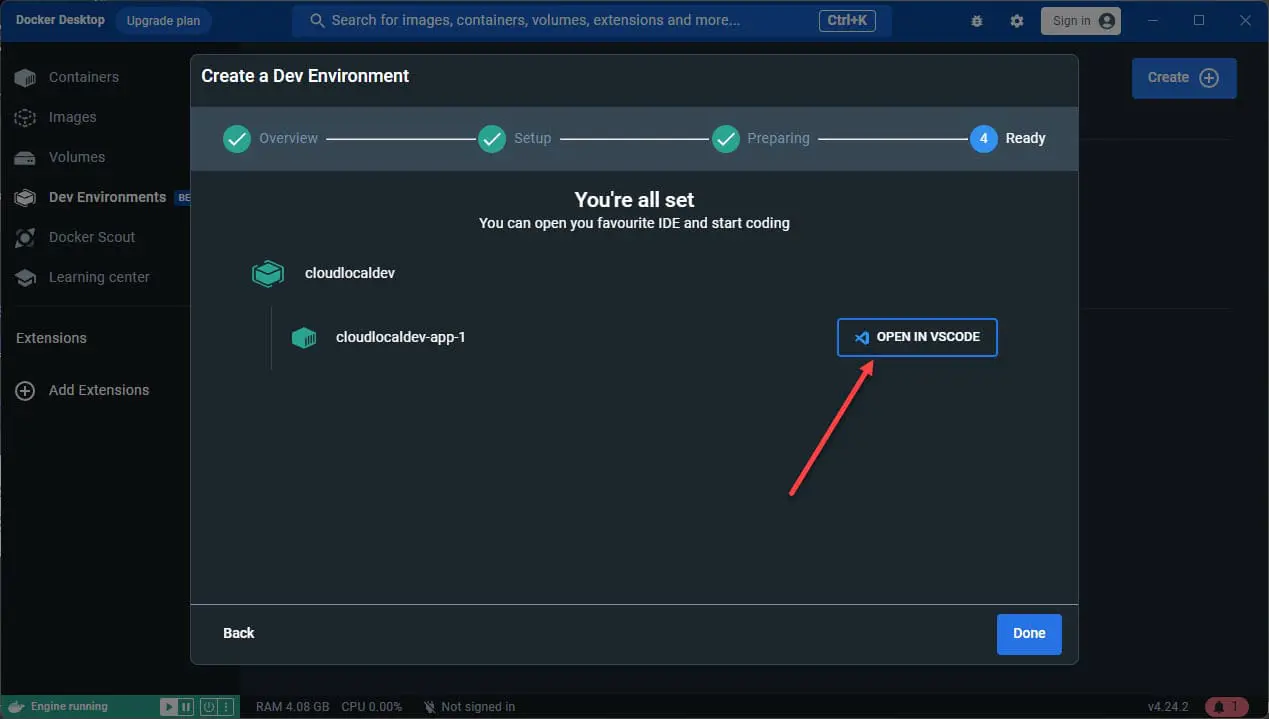Click the v4.24.2 version label

click(x=1168, y=707)
